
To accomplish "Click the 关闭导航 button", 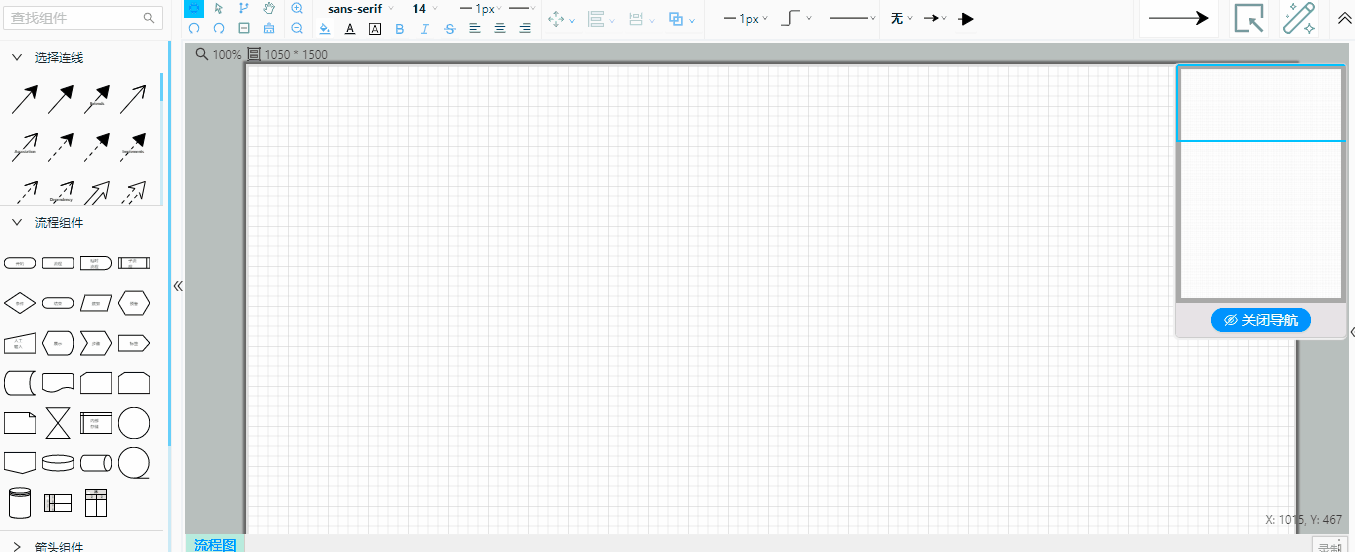I will (x=1260, y=320).
